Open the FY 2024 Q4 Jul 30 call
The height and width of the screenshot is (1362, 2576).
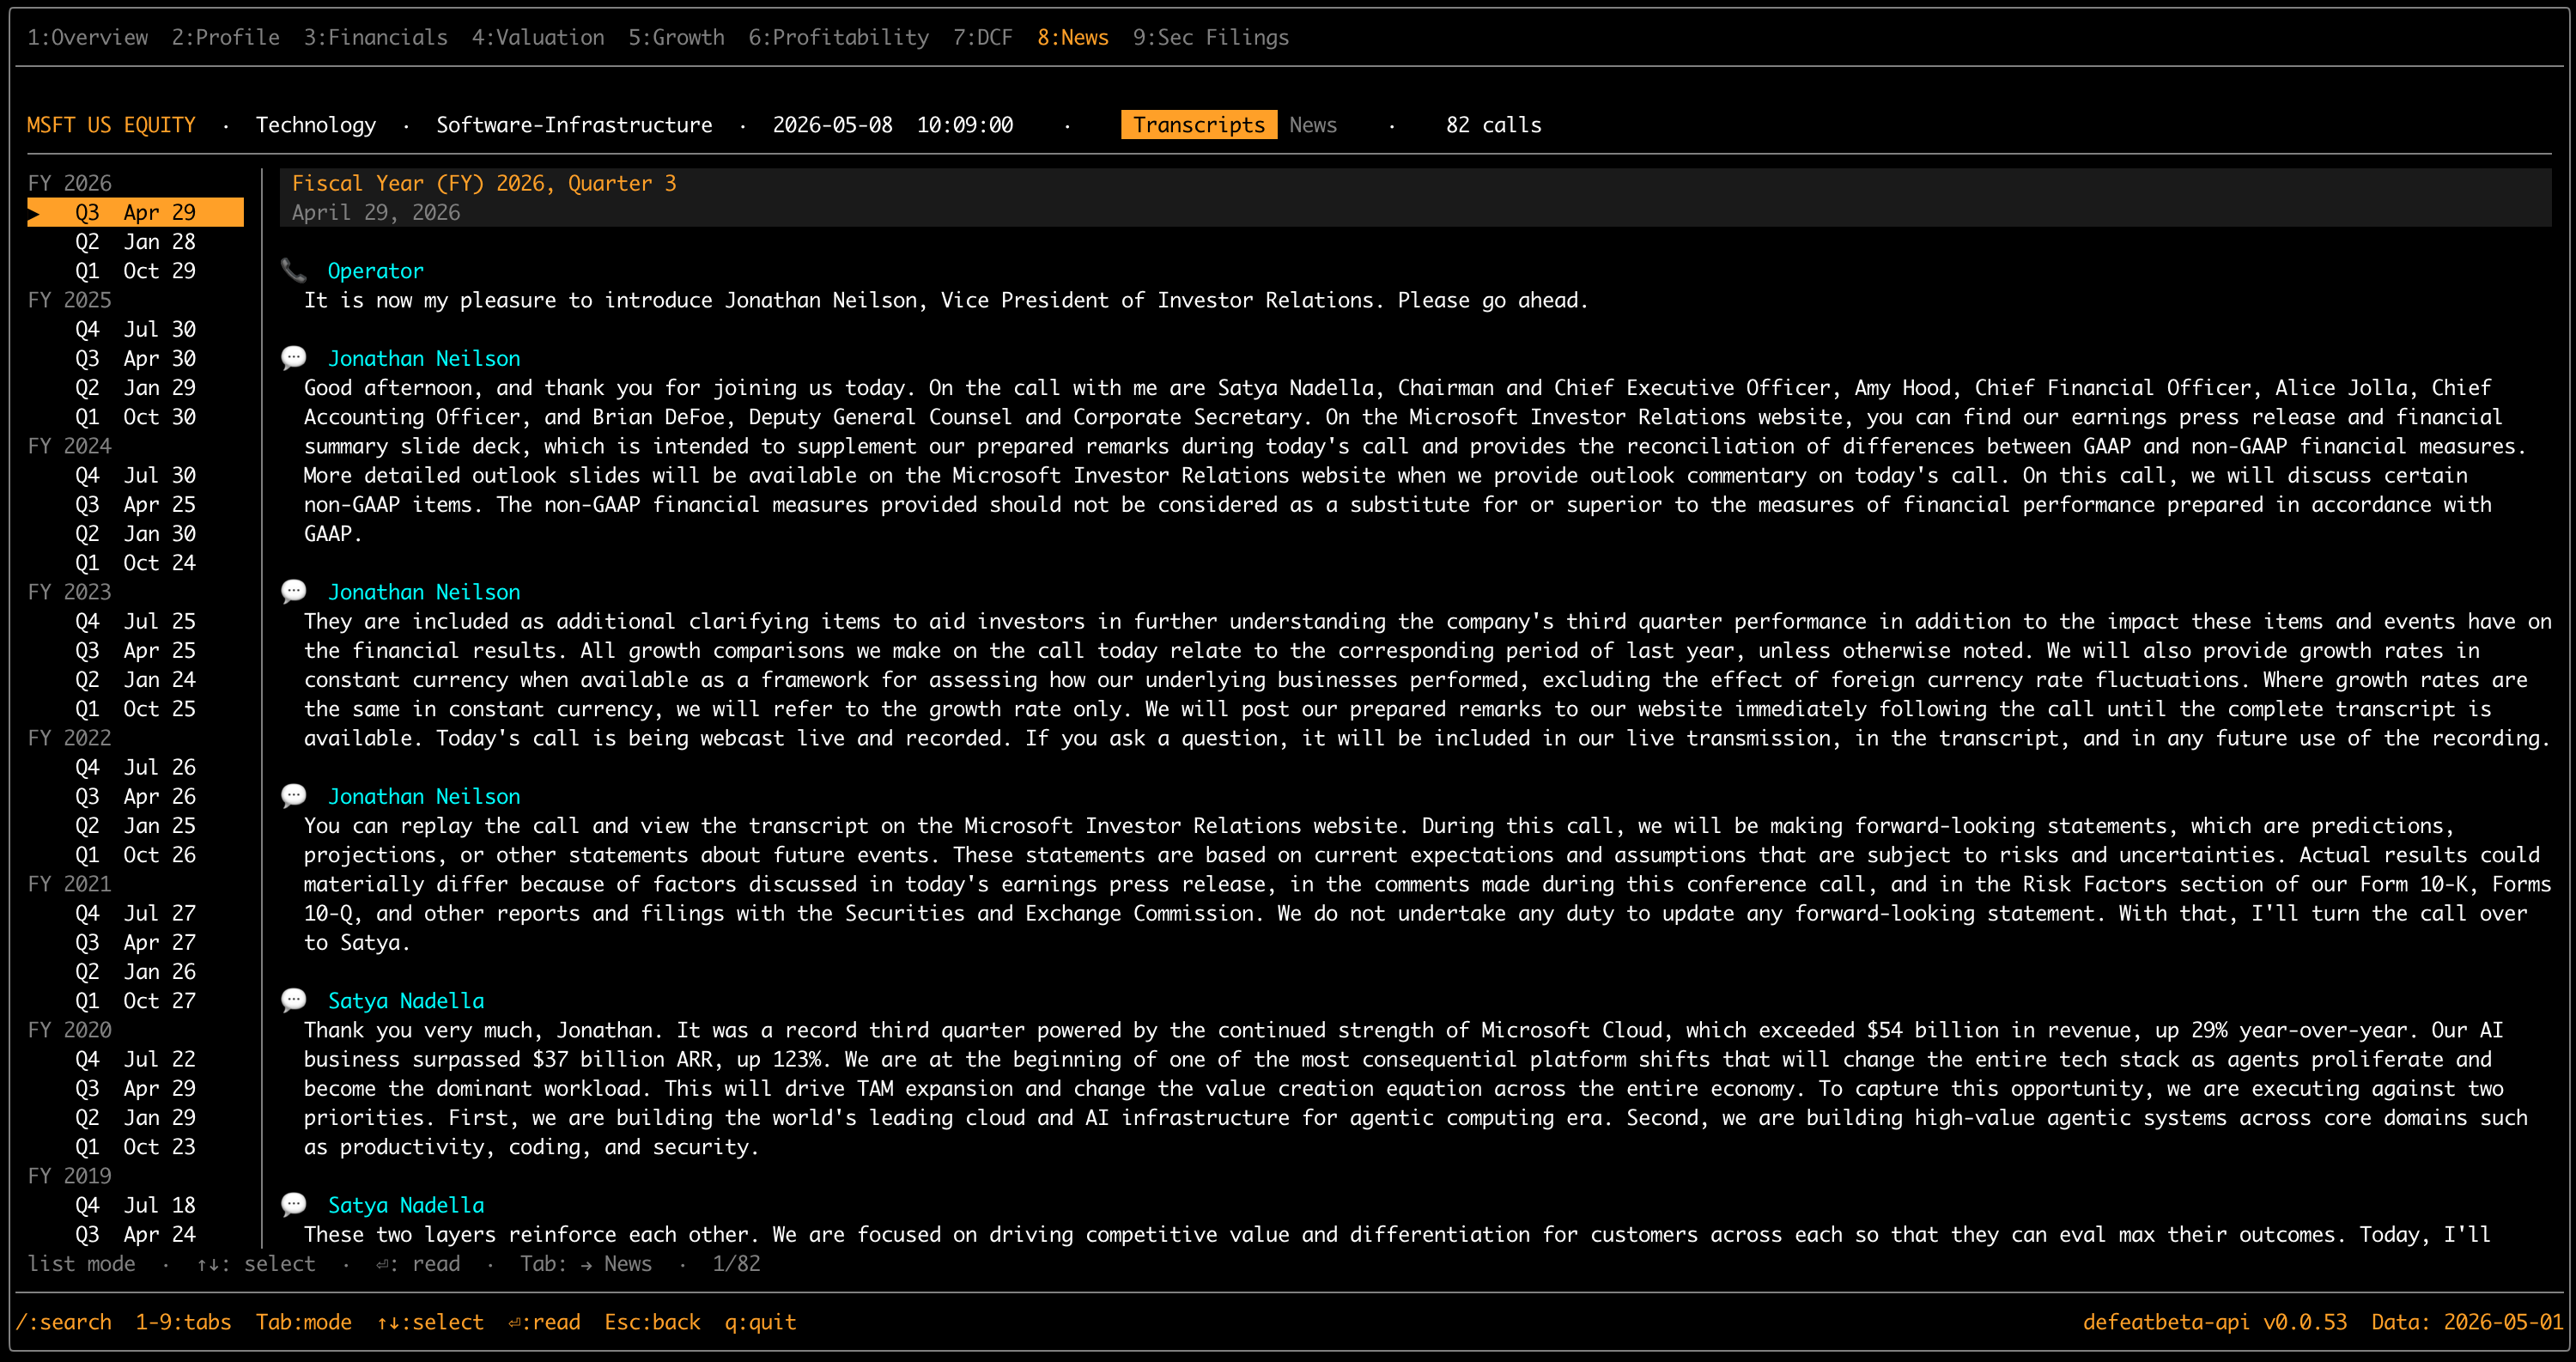(135, 475)
